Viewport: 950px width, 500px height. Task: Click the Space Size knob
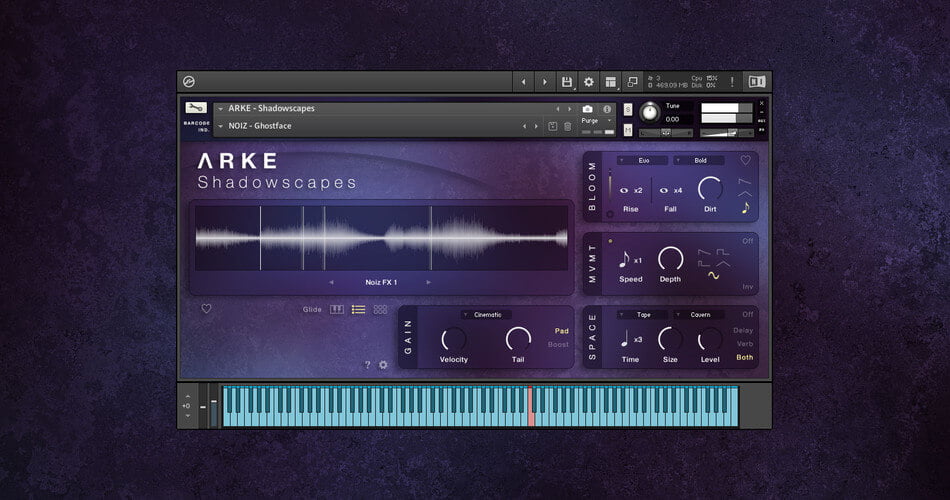click(x=670, y=339)
